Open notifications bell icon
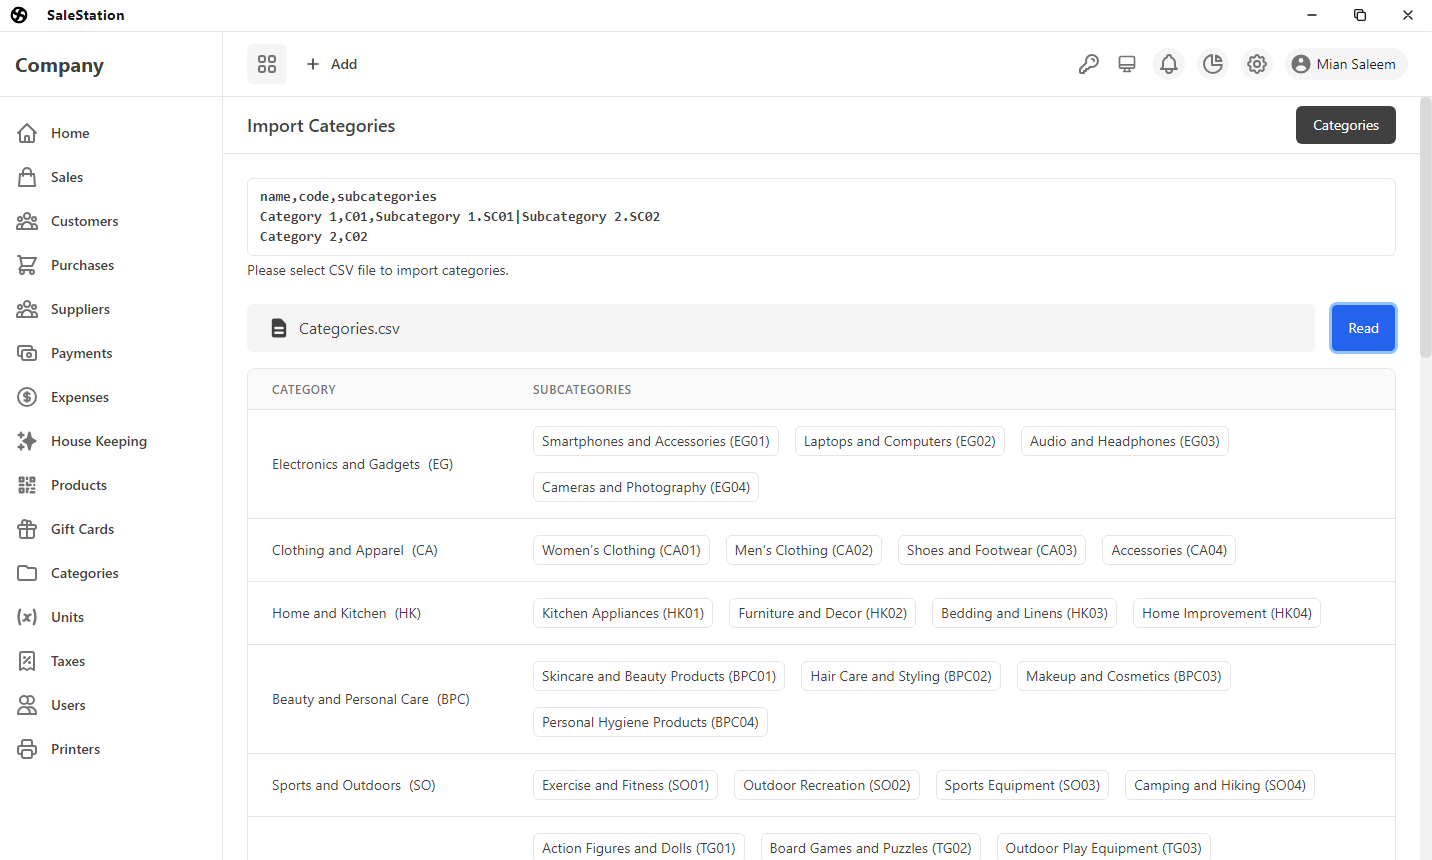 coord(1168,64)
